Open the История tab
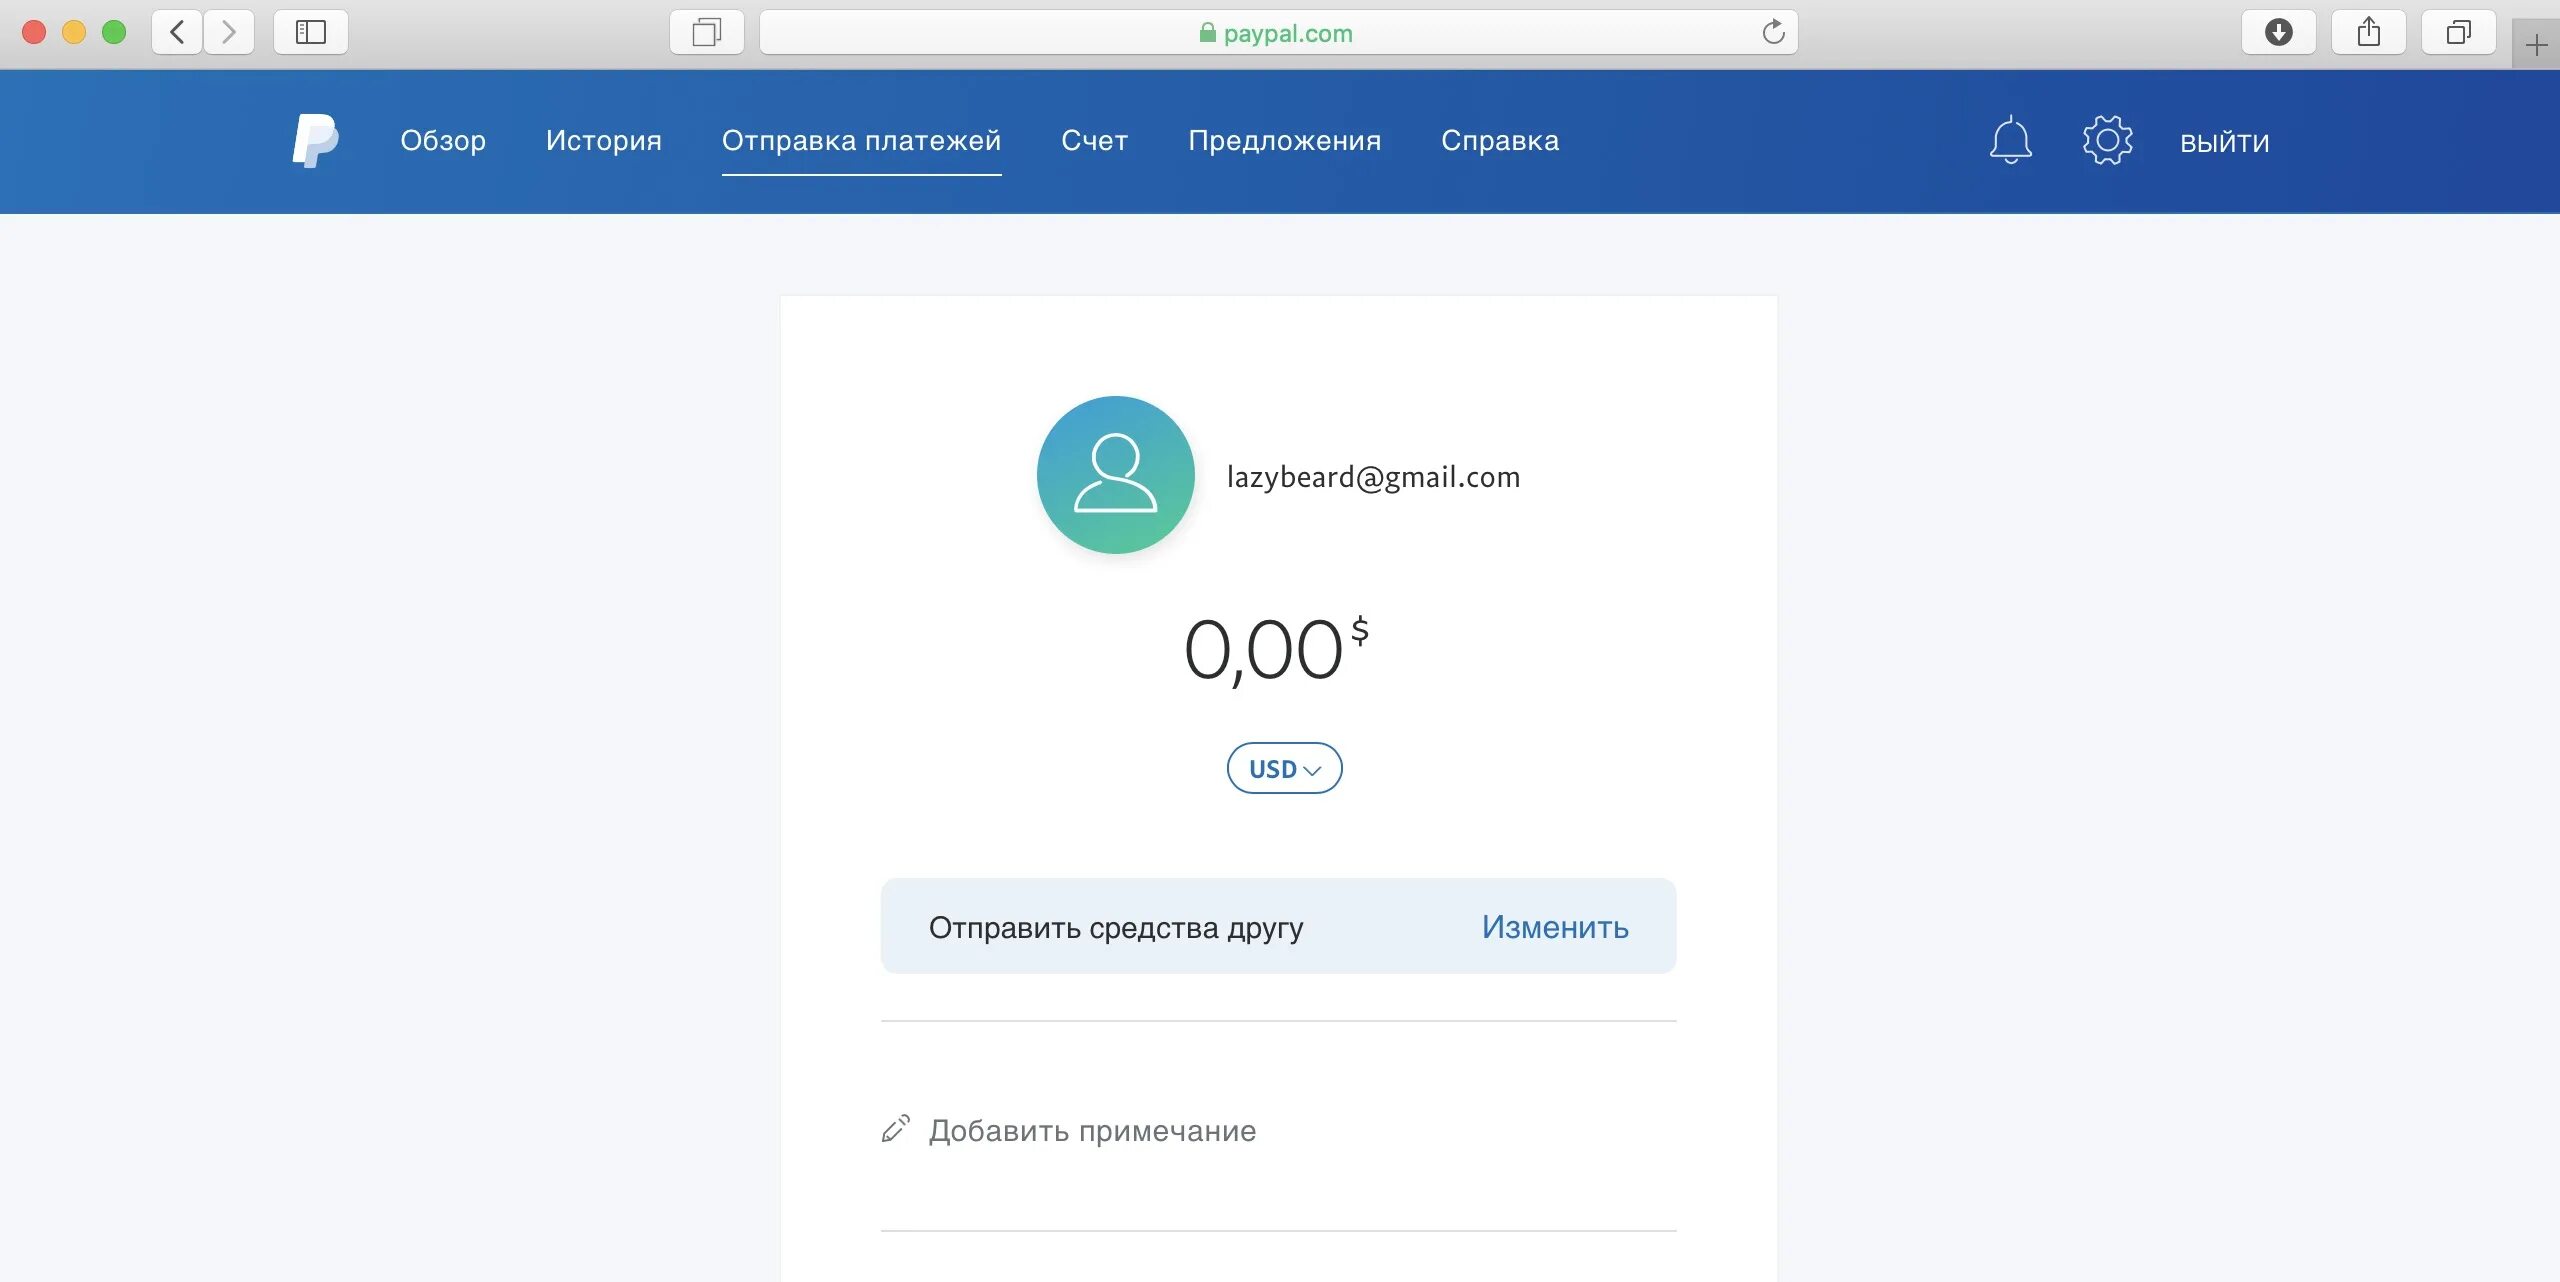The image size is (2560, 1282). pos(604,141)
